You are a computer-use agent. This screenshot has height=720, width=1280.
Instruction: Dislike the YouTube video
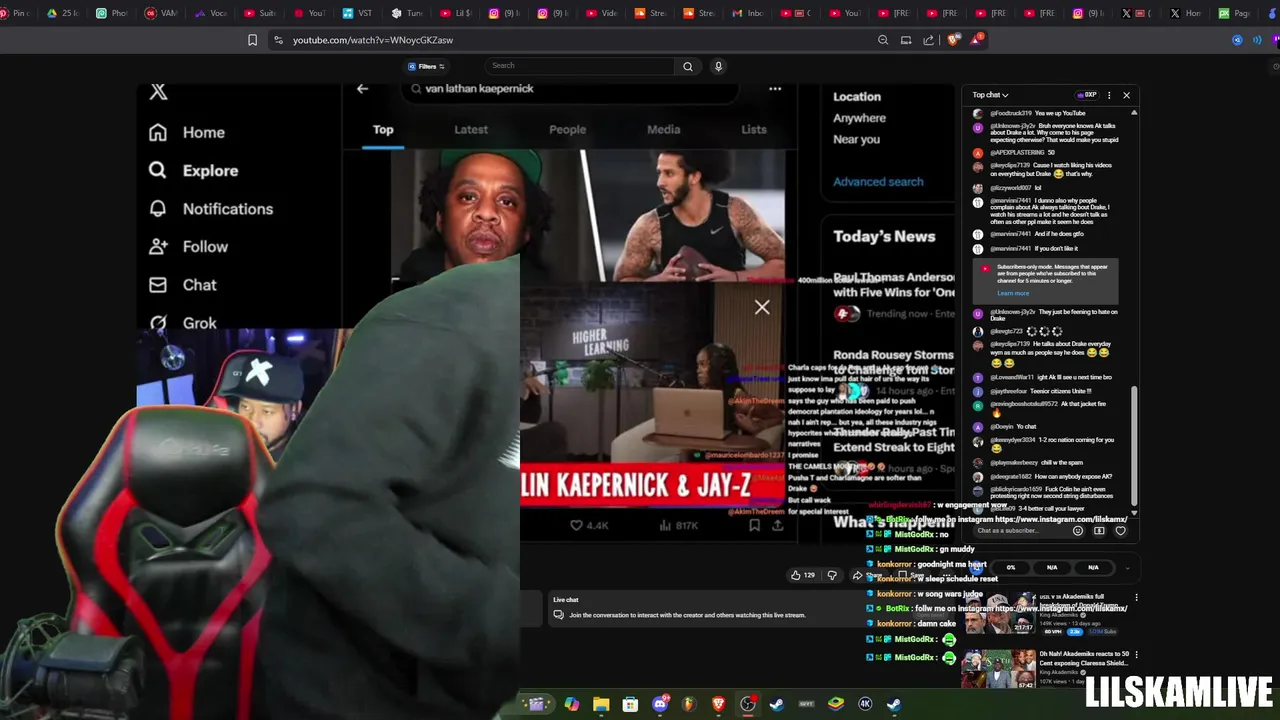pyautogui.click(x=832, y=575)
